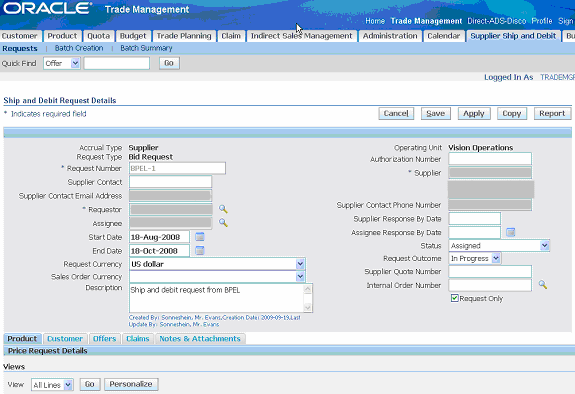
Task: Click Quick Find text field
Action: pos(117,63)
